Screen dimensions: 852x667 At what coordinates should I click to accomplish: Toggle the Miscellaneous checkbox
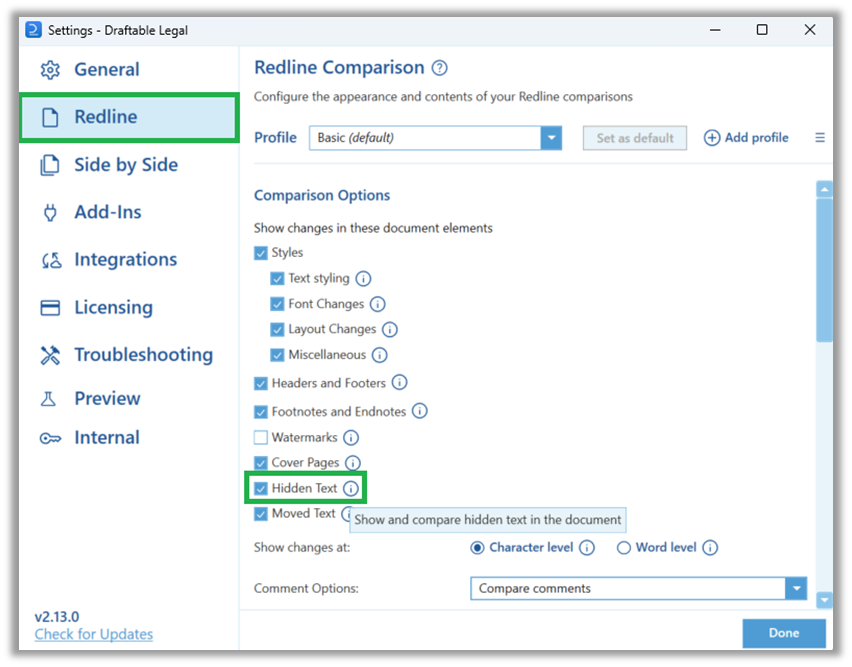click(x=277, y=355)
